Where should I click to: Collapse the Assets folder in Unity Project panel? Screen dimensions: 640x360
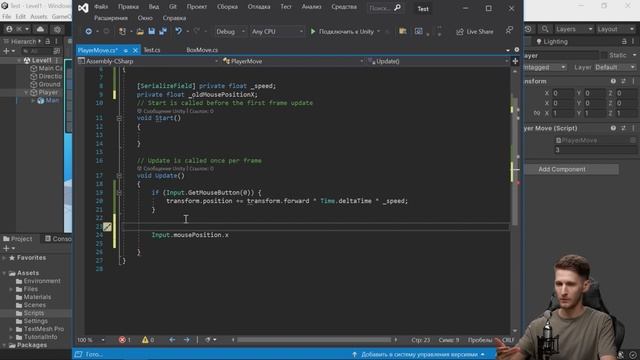pyautogui.click(x=4, y=273)
